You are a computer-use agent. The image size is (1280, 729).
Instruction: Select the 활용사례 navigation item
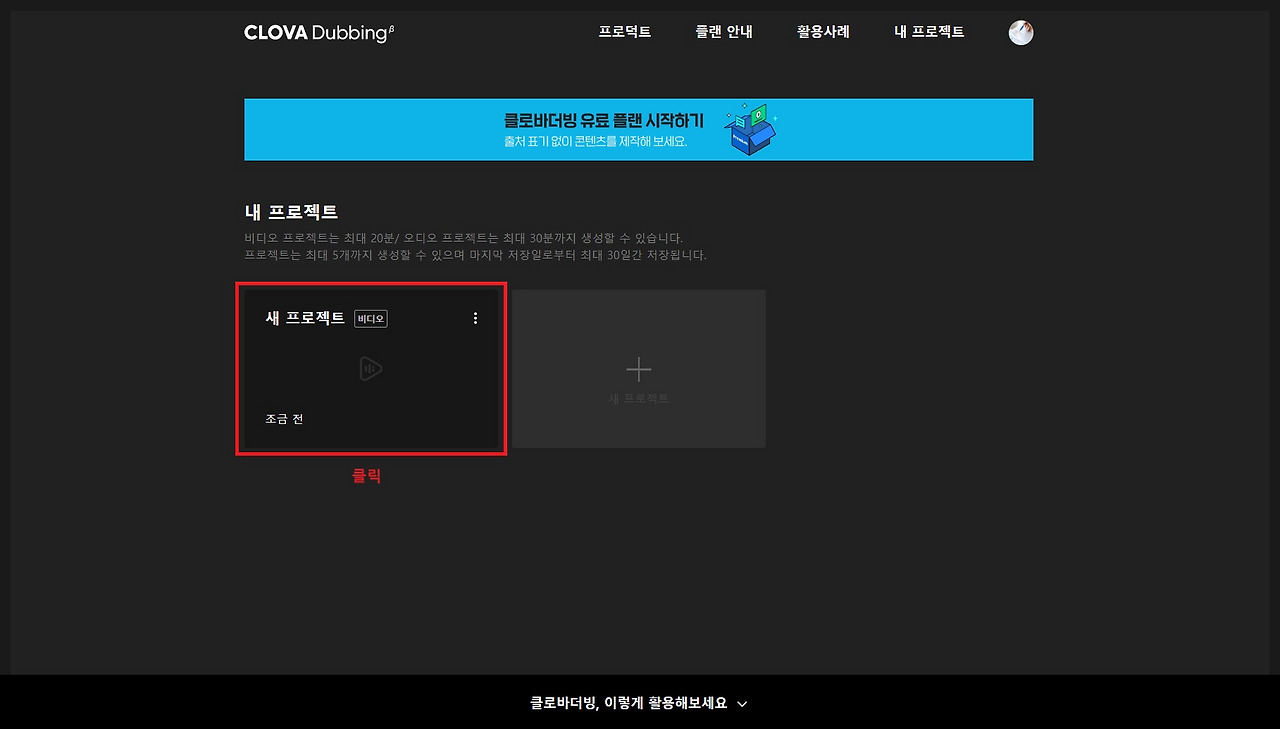(x=822, y=31)
